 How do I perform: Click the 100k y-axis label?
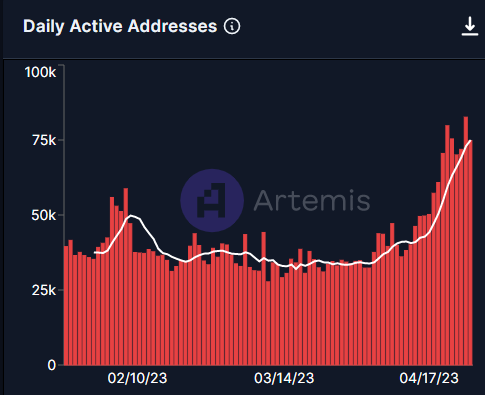(41, 72)
